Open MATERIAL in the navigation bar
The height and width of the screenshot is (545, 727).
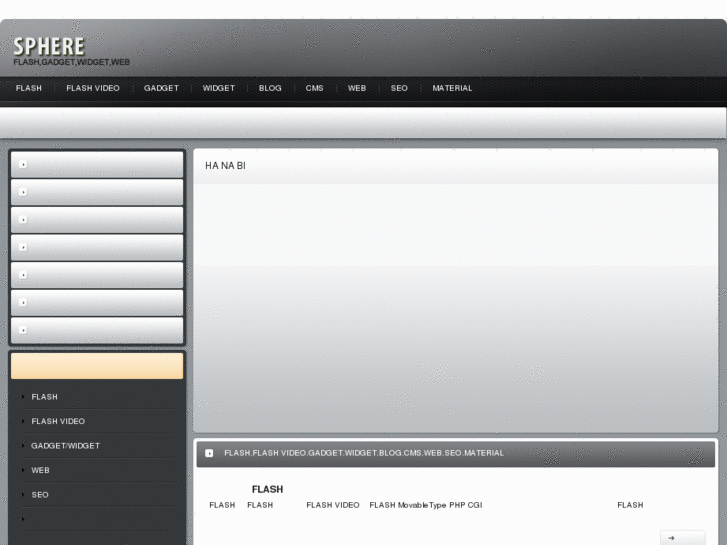(453, 88)
